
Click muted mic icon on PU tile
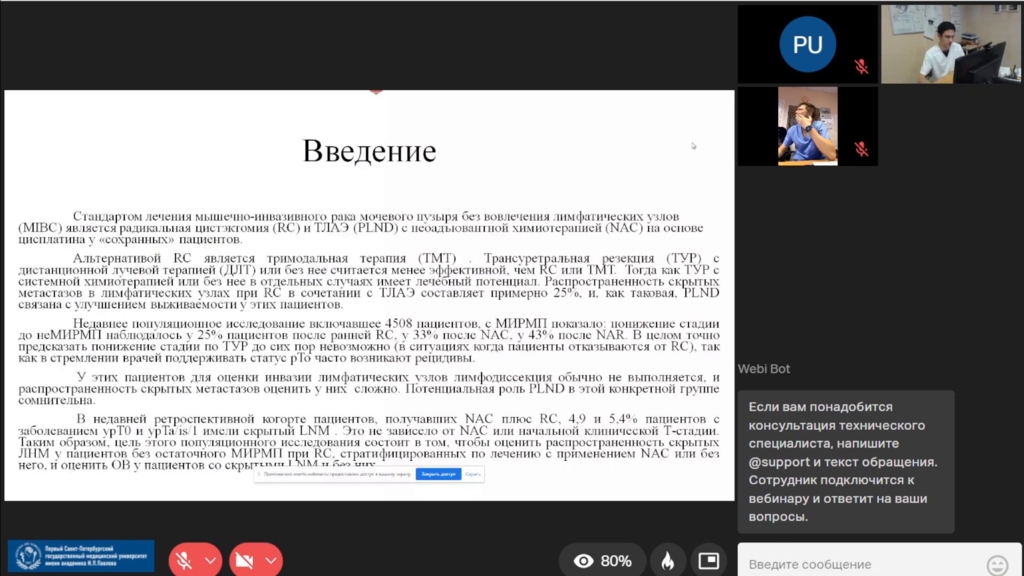click(861, 67)
